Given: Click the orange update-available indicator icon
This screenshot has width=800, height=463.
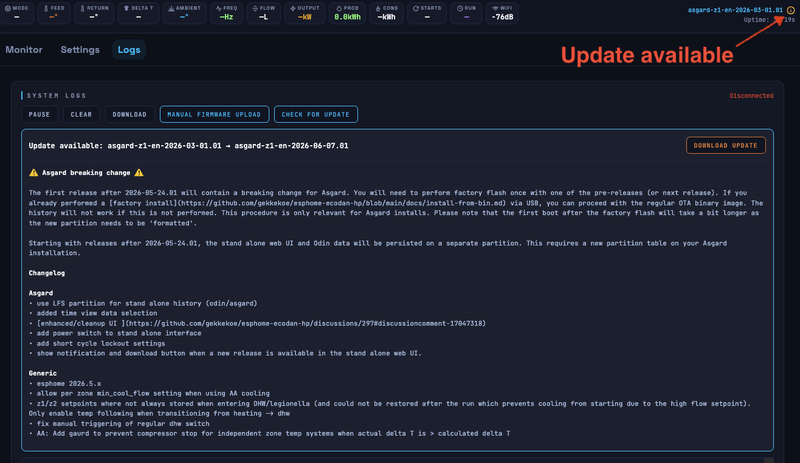Looking at the screenshot, I should pos(790,10).
